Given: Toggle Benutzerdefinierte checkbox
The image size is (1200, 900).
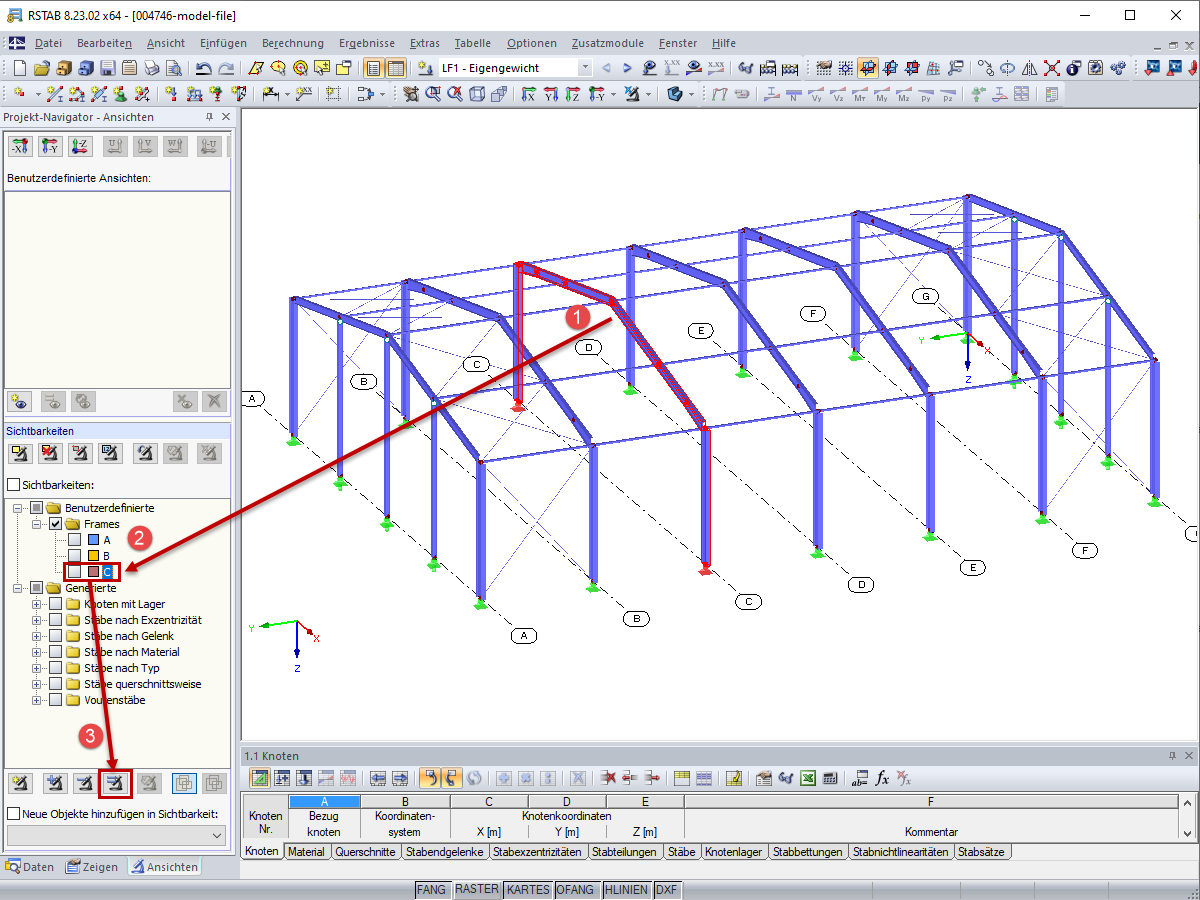Looking at the screenshot, I should click(37, 508).
